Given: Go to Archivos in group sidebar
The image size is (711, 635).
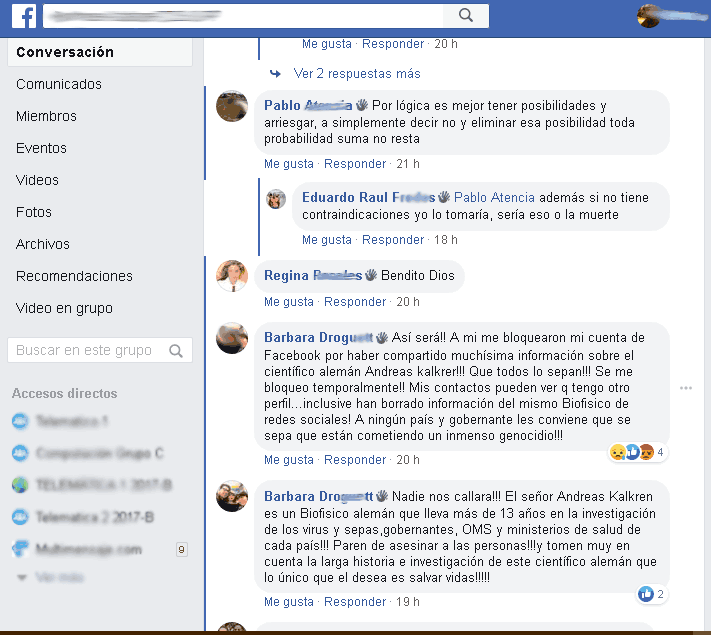Looking at the screenshot, I should 43,244.
